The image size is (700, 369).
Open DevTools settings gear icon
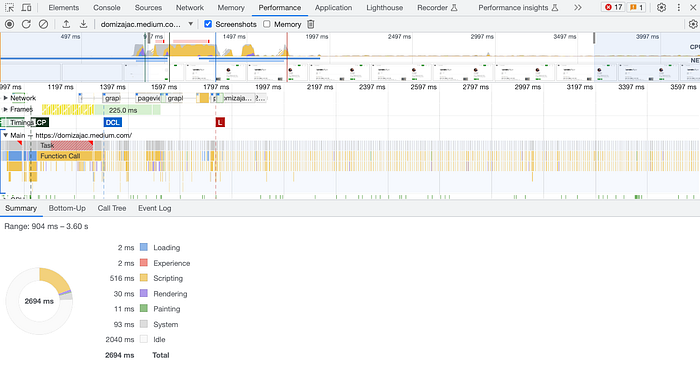pyautogui.click(x=662, y=8)
